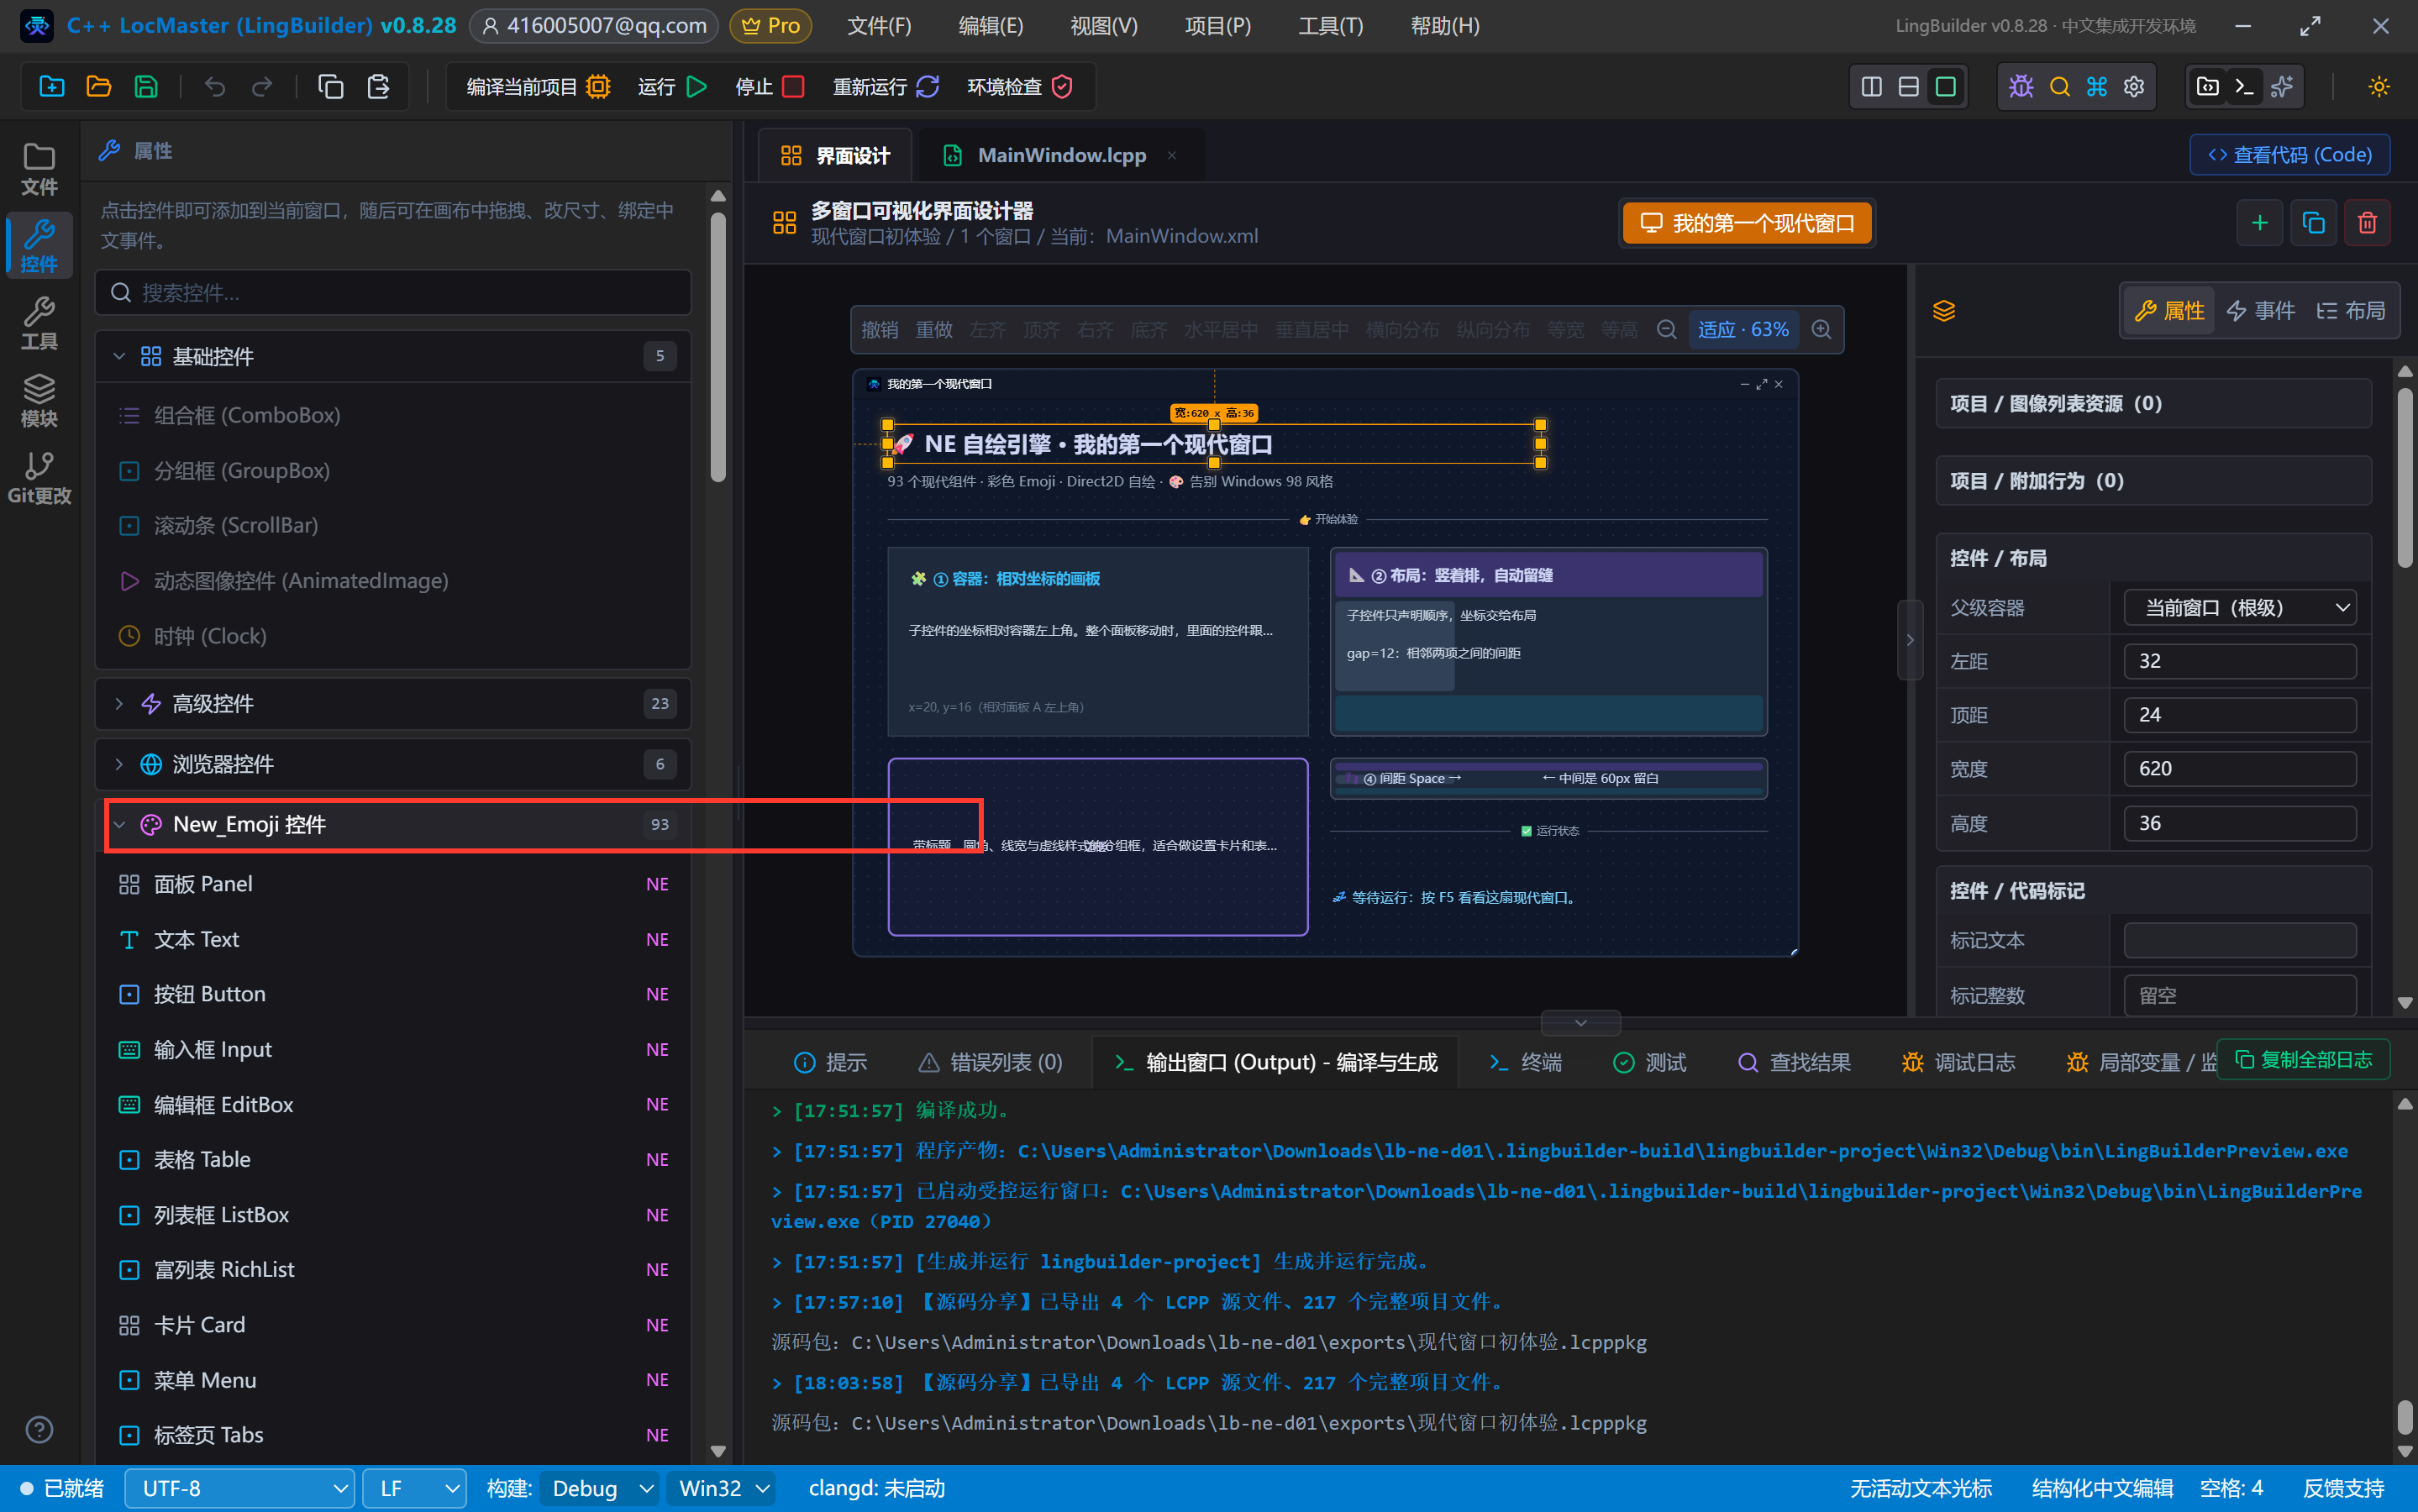
Task: Collapse the 基础控件 category
Action: pyautogui.click(x=393, y=356)
